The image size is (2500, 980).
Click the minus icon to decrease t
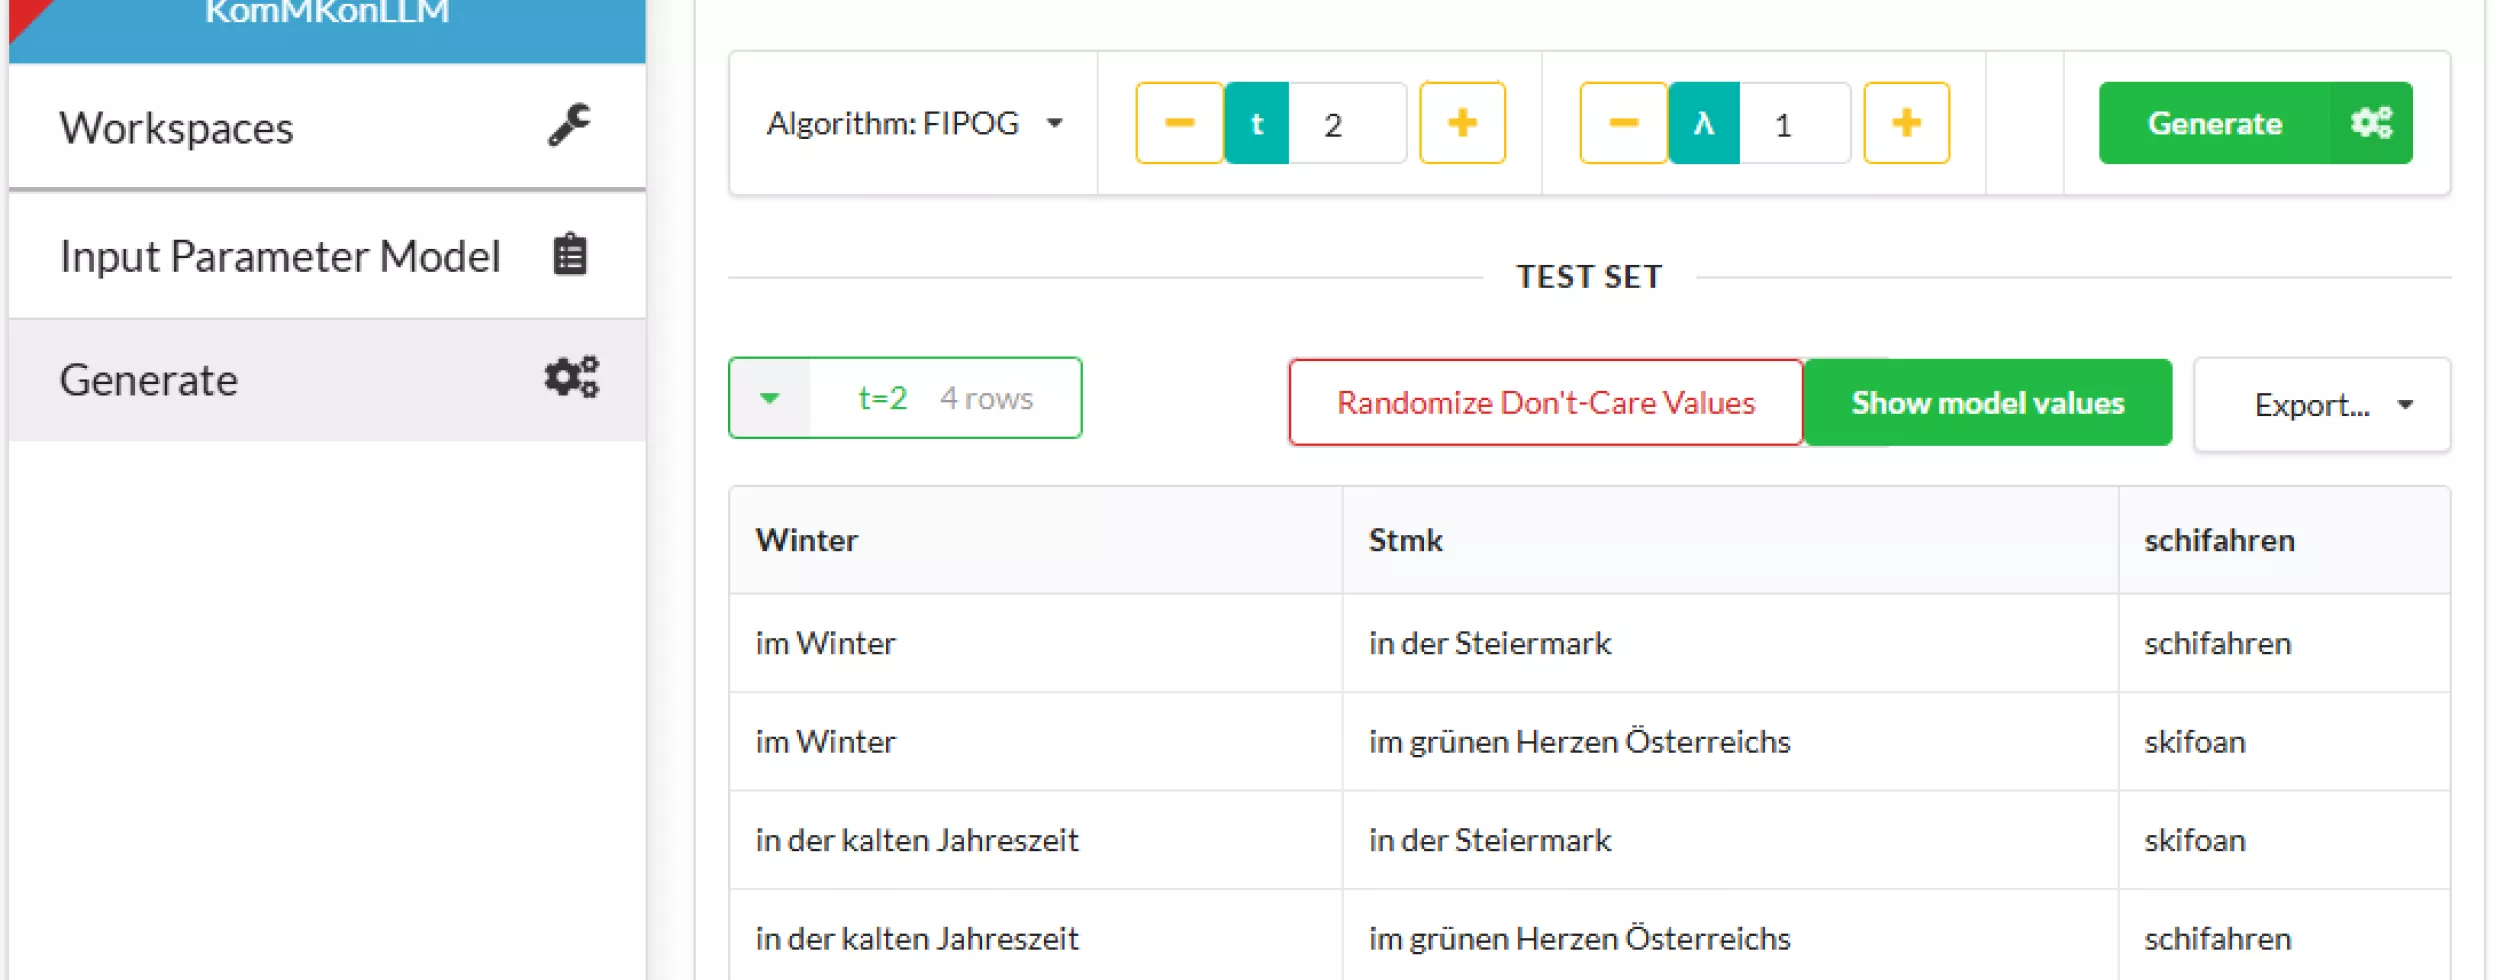(x=1180, y=123)
